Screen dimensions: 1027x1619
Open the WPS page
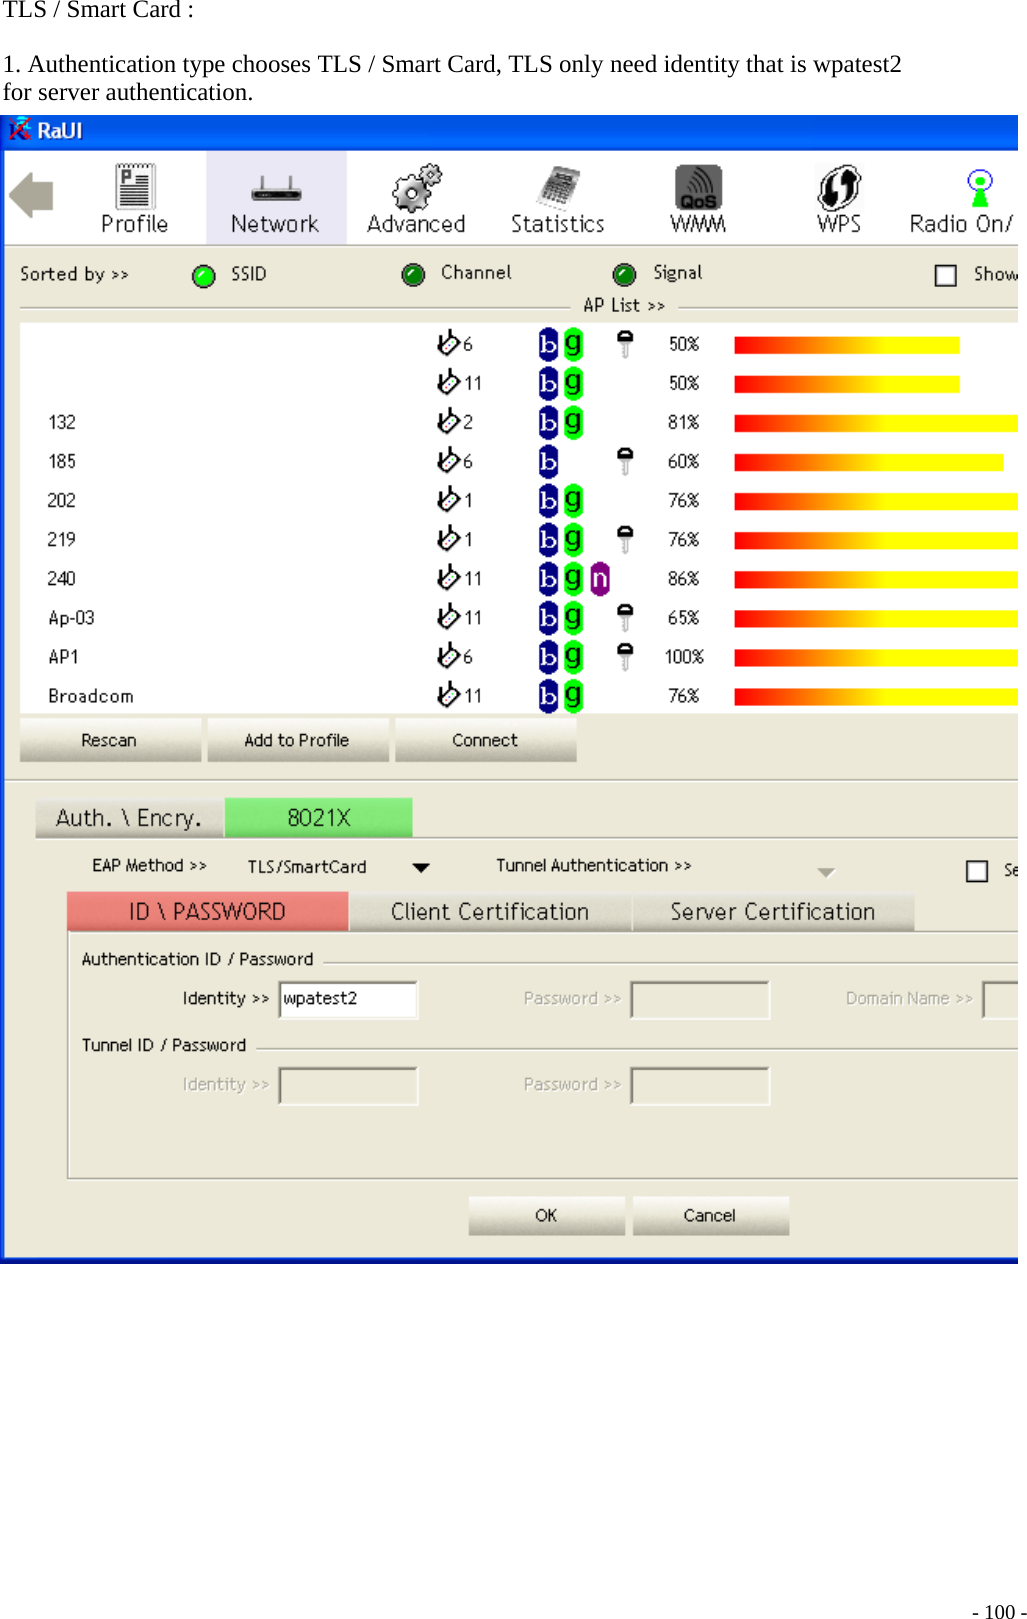(839, 199)
